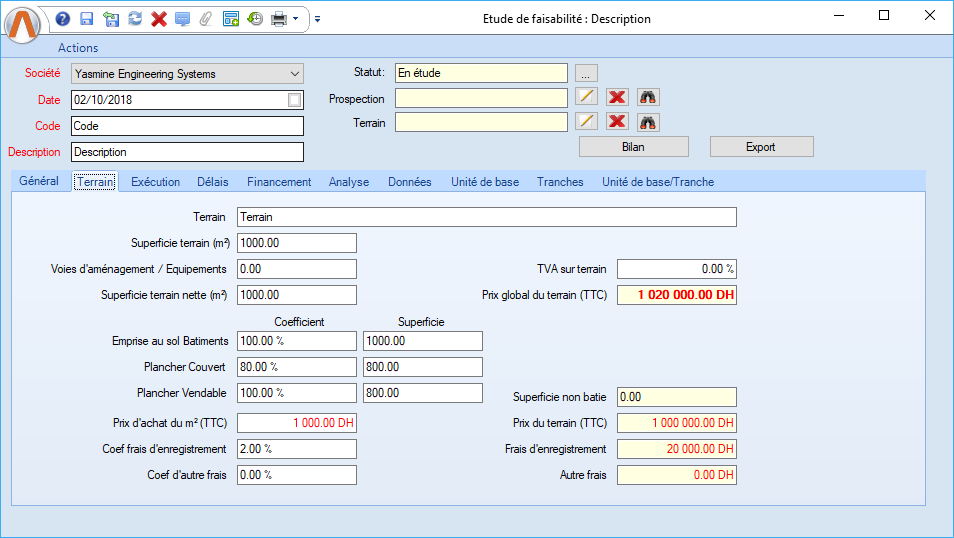Open the quick access toolbar customize arrow
This screenshot has width=954, height=538.
tap(317, 19)
